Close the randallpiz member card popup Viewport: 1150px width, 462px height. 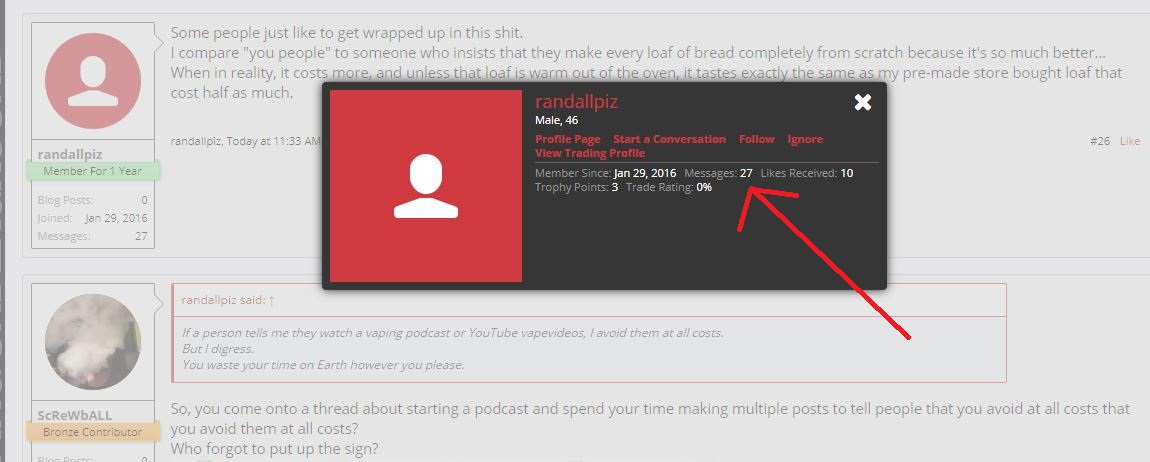point(862,103)
